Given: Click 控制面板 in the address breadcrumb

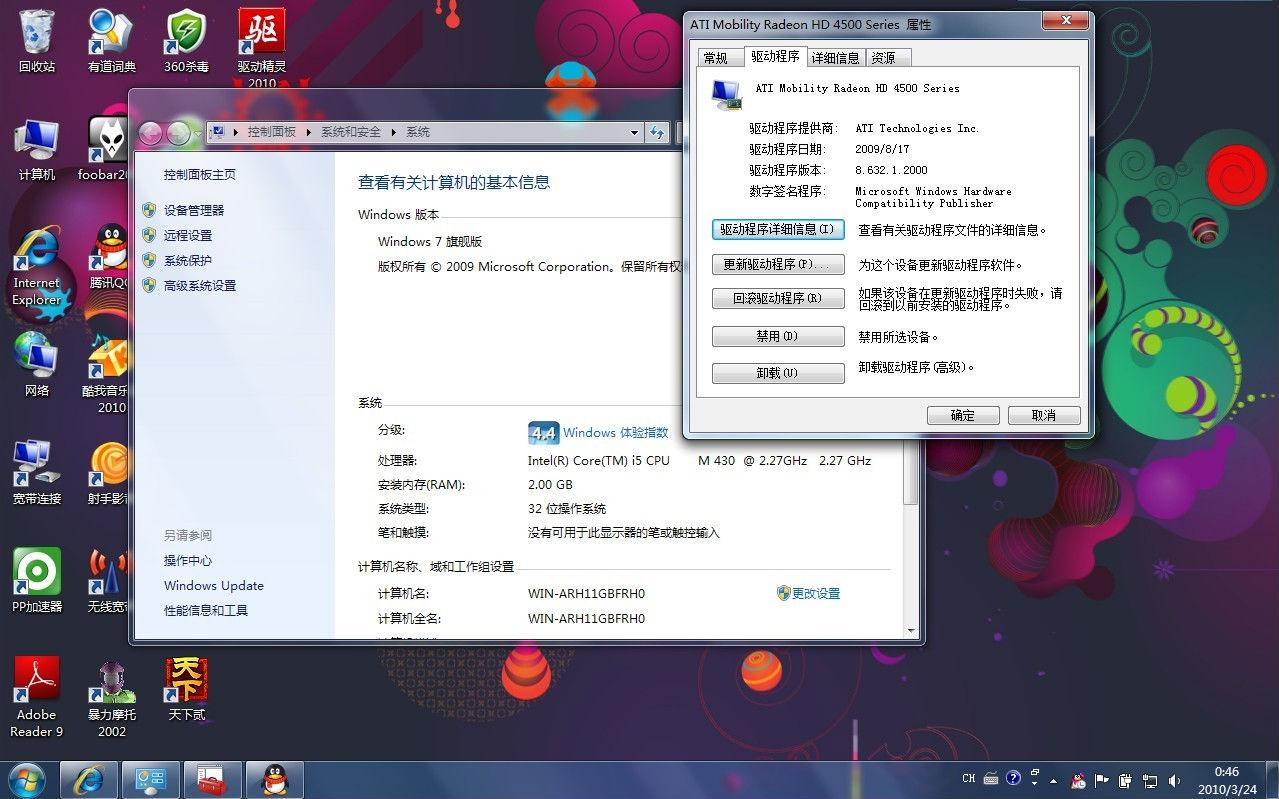Looking at the screenshot, I should pos(272,132).
